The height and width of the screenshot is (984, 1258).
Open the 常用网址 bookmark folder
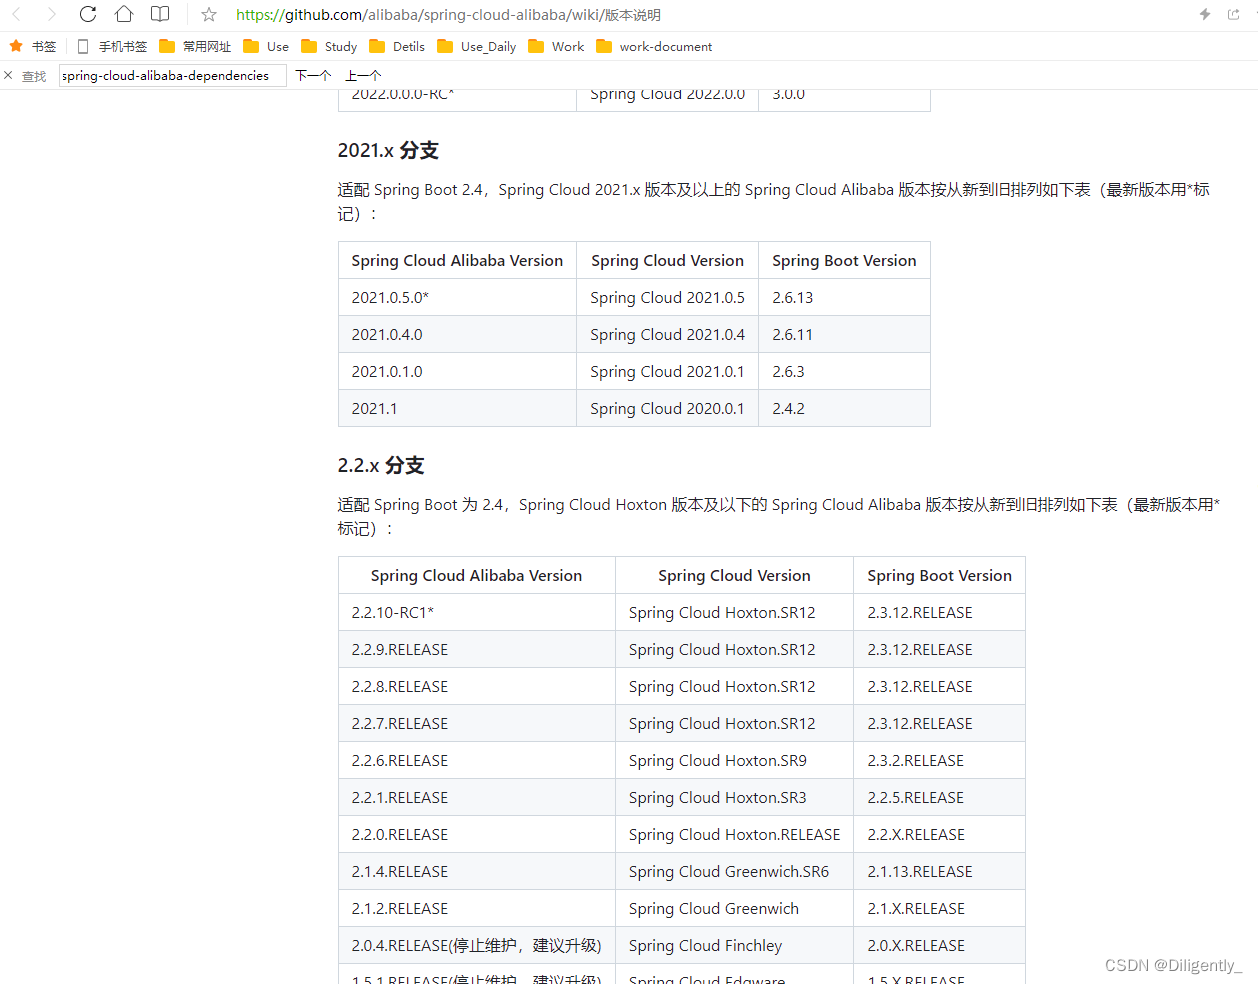point(195,46)
